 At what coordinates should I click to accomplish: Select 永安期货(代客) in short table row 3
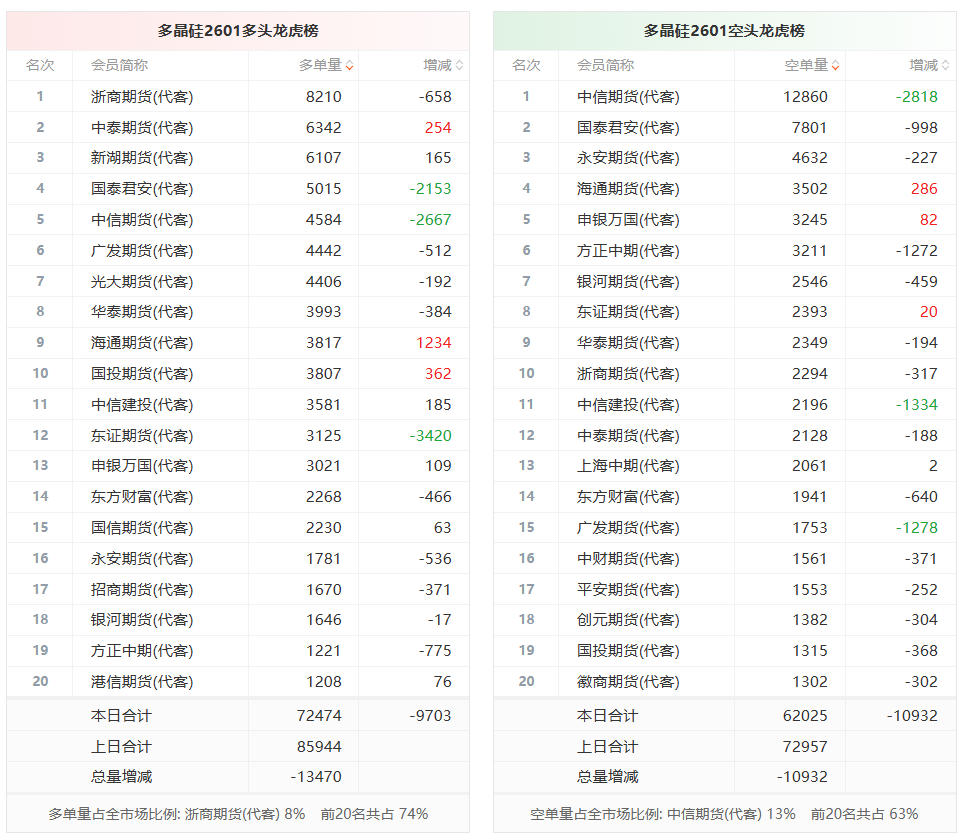click(x=628, y=158)
